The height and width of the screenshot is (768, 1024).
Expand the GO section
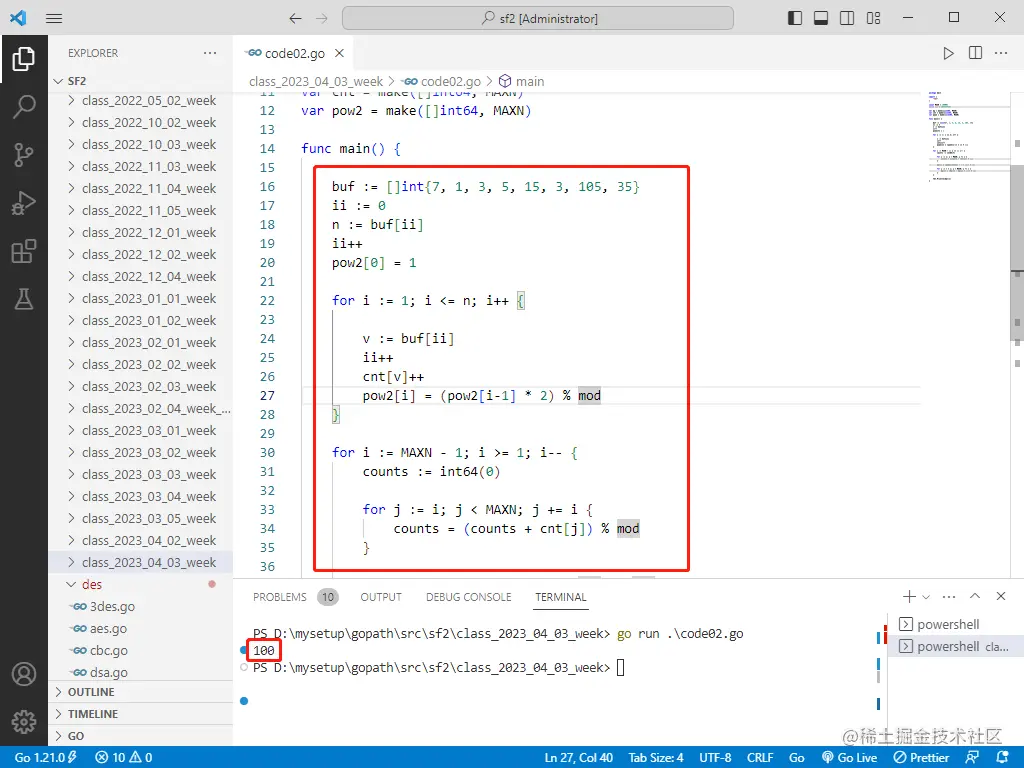(x=140, y=736)
